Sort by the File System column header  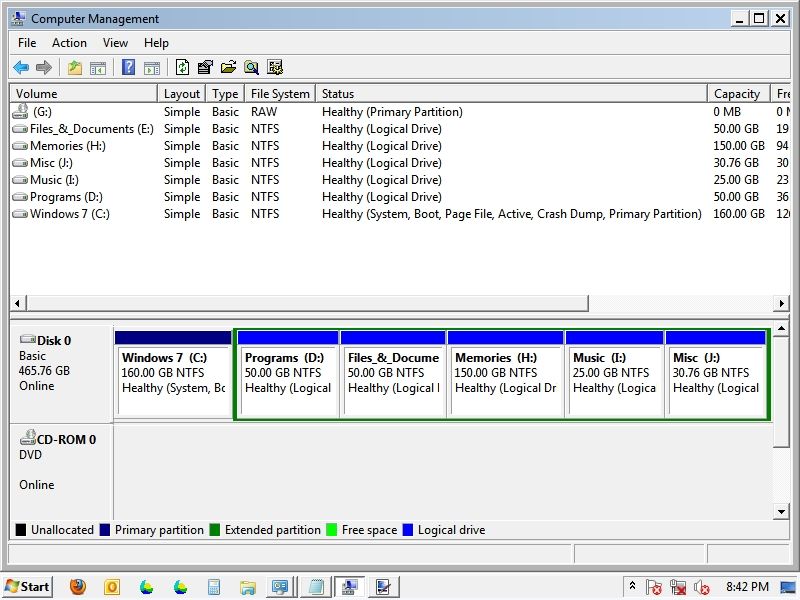click(x=280, y=94)
